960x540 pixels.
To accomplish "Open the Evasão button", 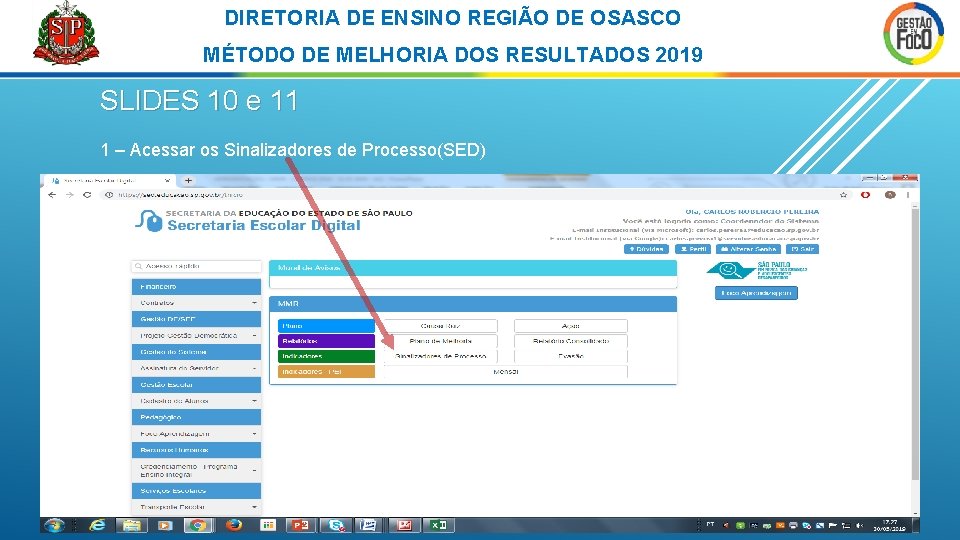I will 571,356.
